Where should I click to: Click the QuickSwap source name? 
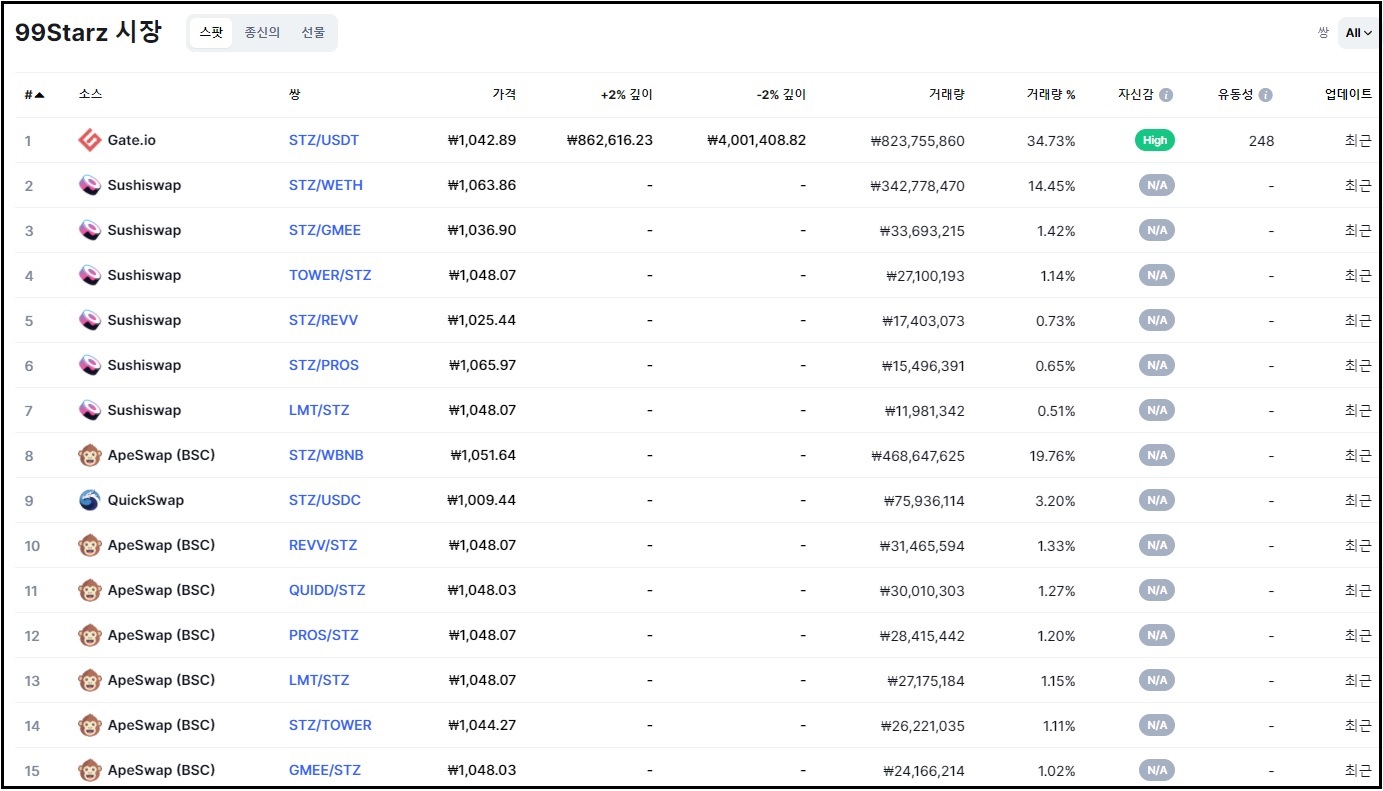coord(146,500)
